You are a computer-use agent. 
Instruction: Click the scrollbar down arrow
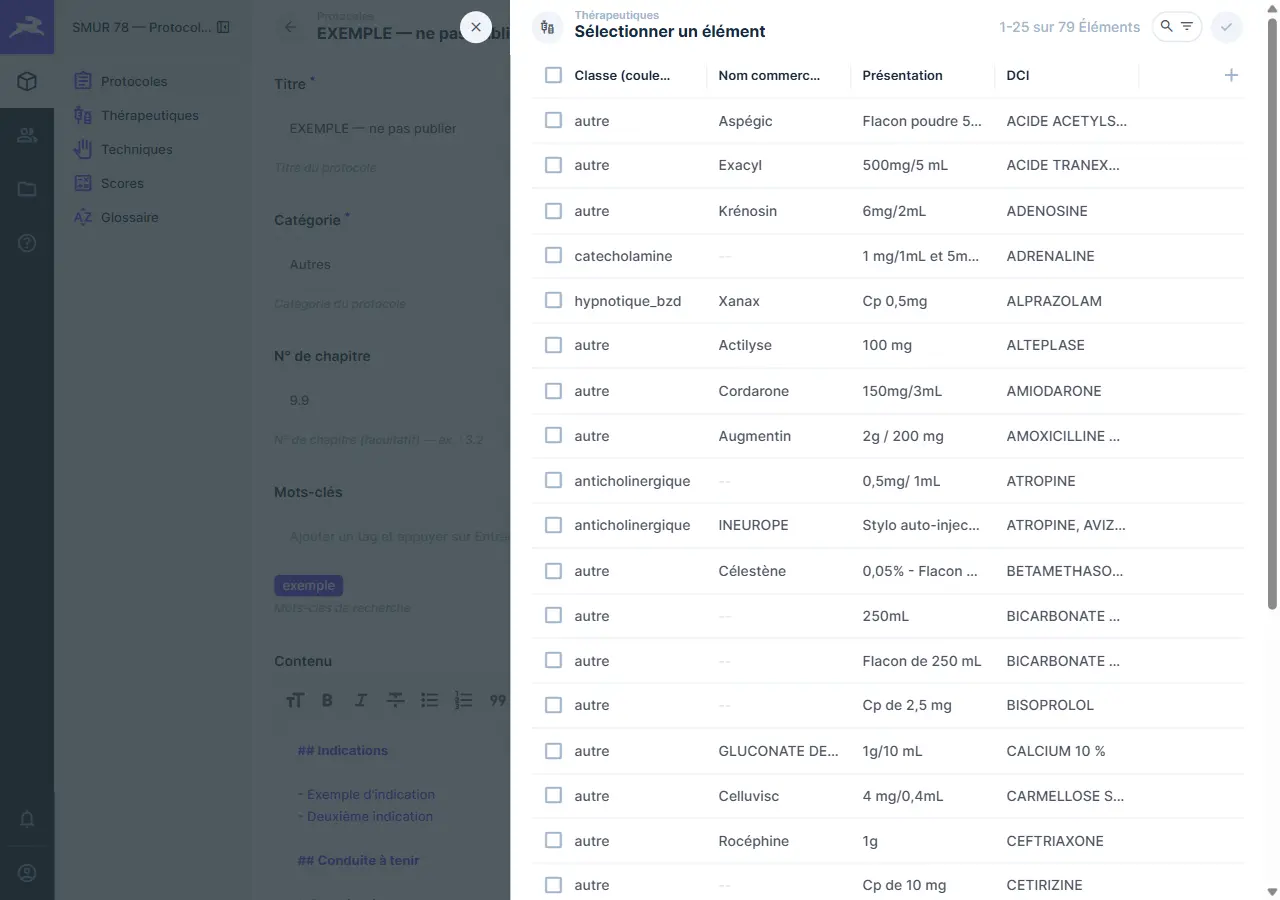1272,891
